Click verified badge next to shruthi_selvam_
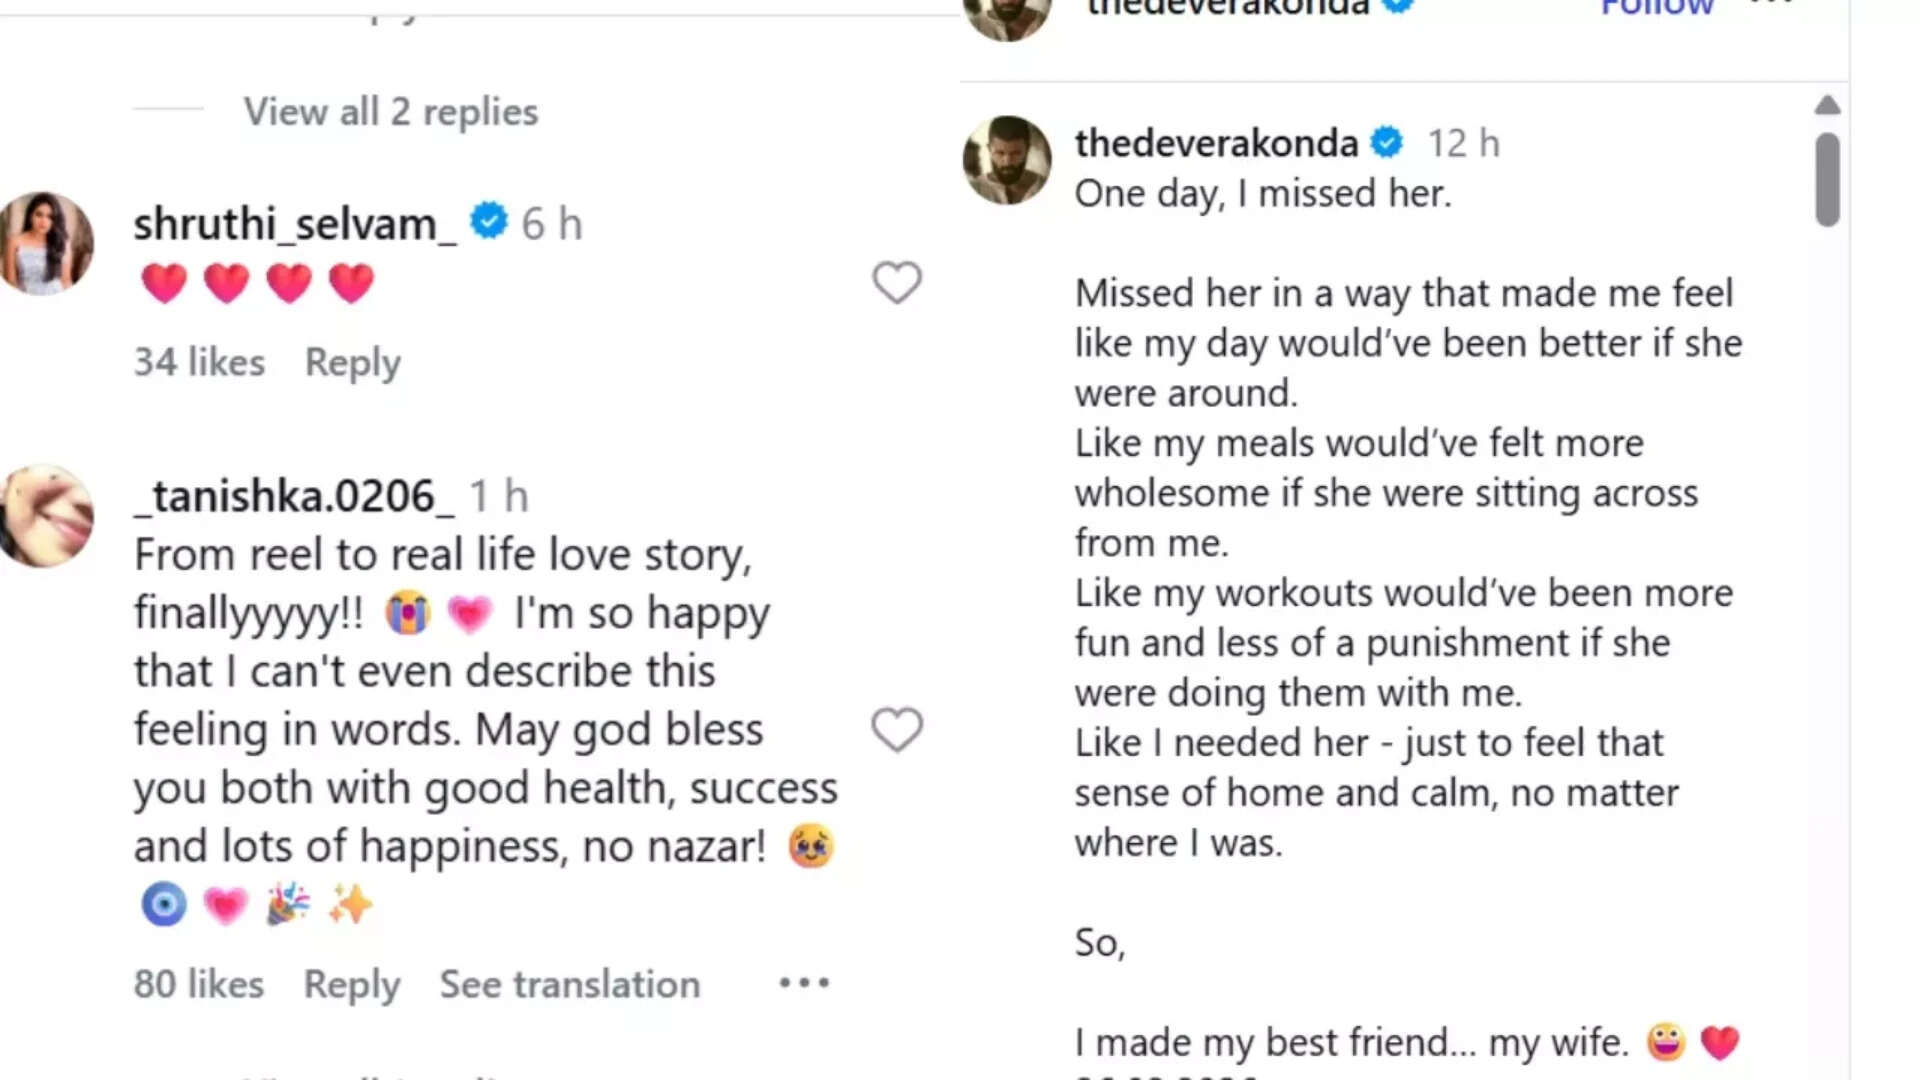 (489, 221)
